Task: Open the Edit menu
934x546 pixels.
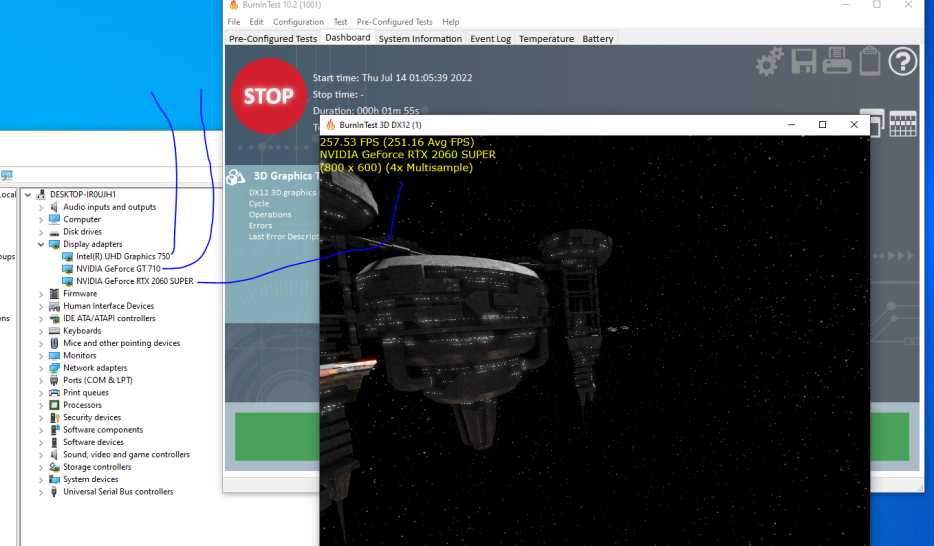Action: tap(256, 22)
